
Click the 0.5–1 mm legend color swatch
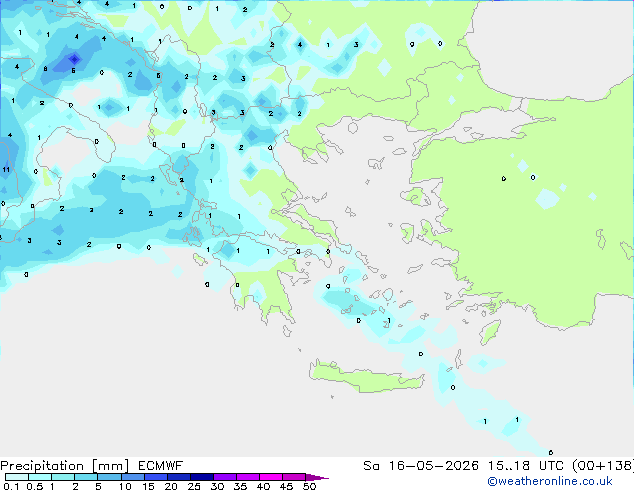[x=40, y=477]
